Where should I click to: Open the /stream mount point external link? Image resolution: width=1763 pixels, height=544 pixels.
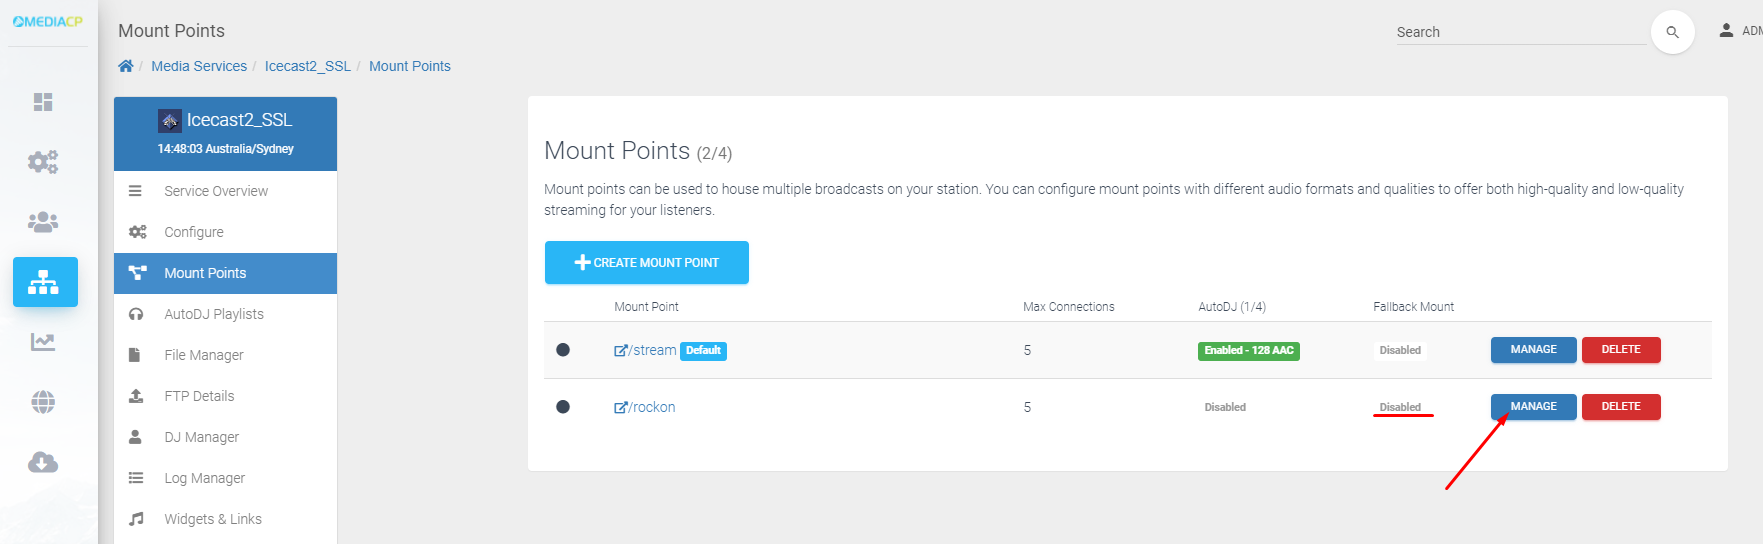tap(645, 350)
